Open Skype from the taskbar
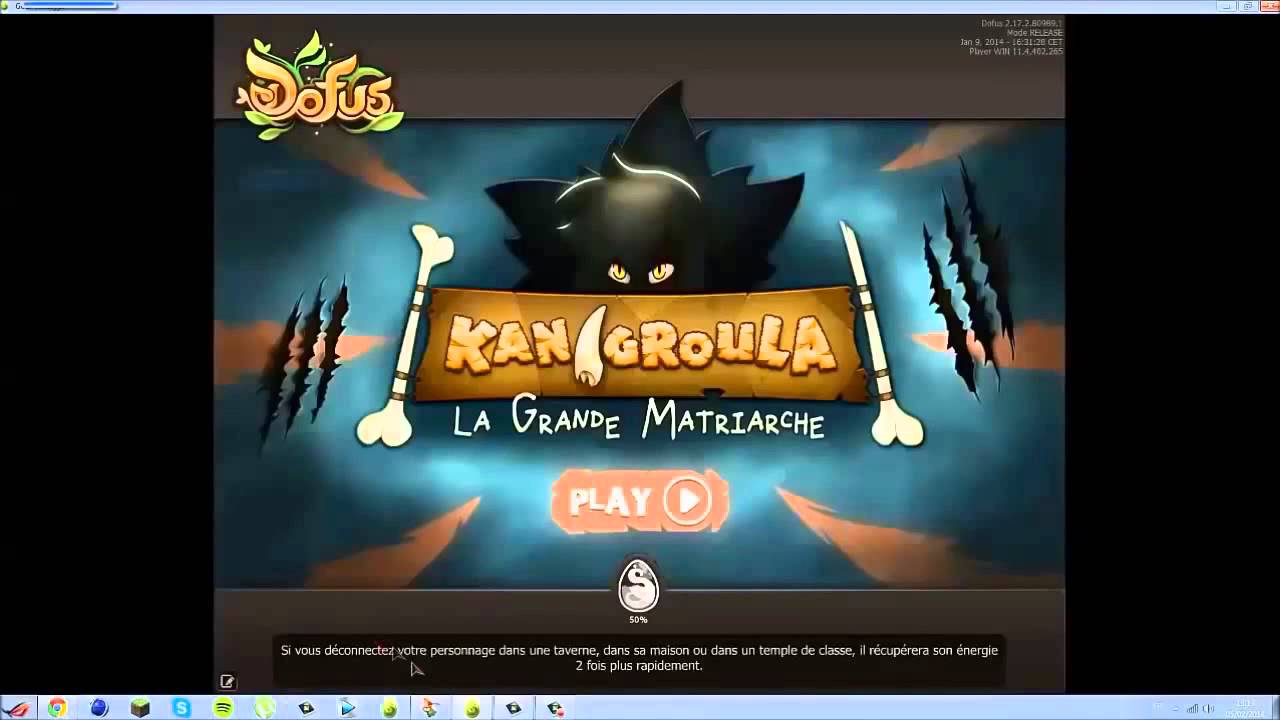Viewport: 1280px width, 720px height. (181, 708)
